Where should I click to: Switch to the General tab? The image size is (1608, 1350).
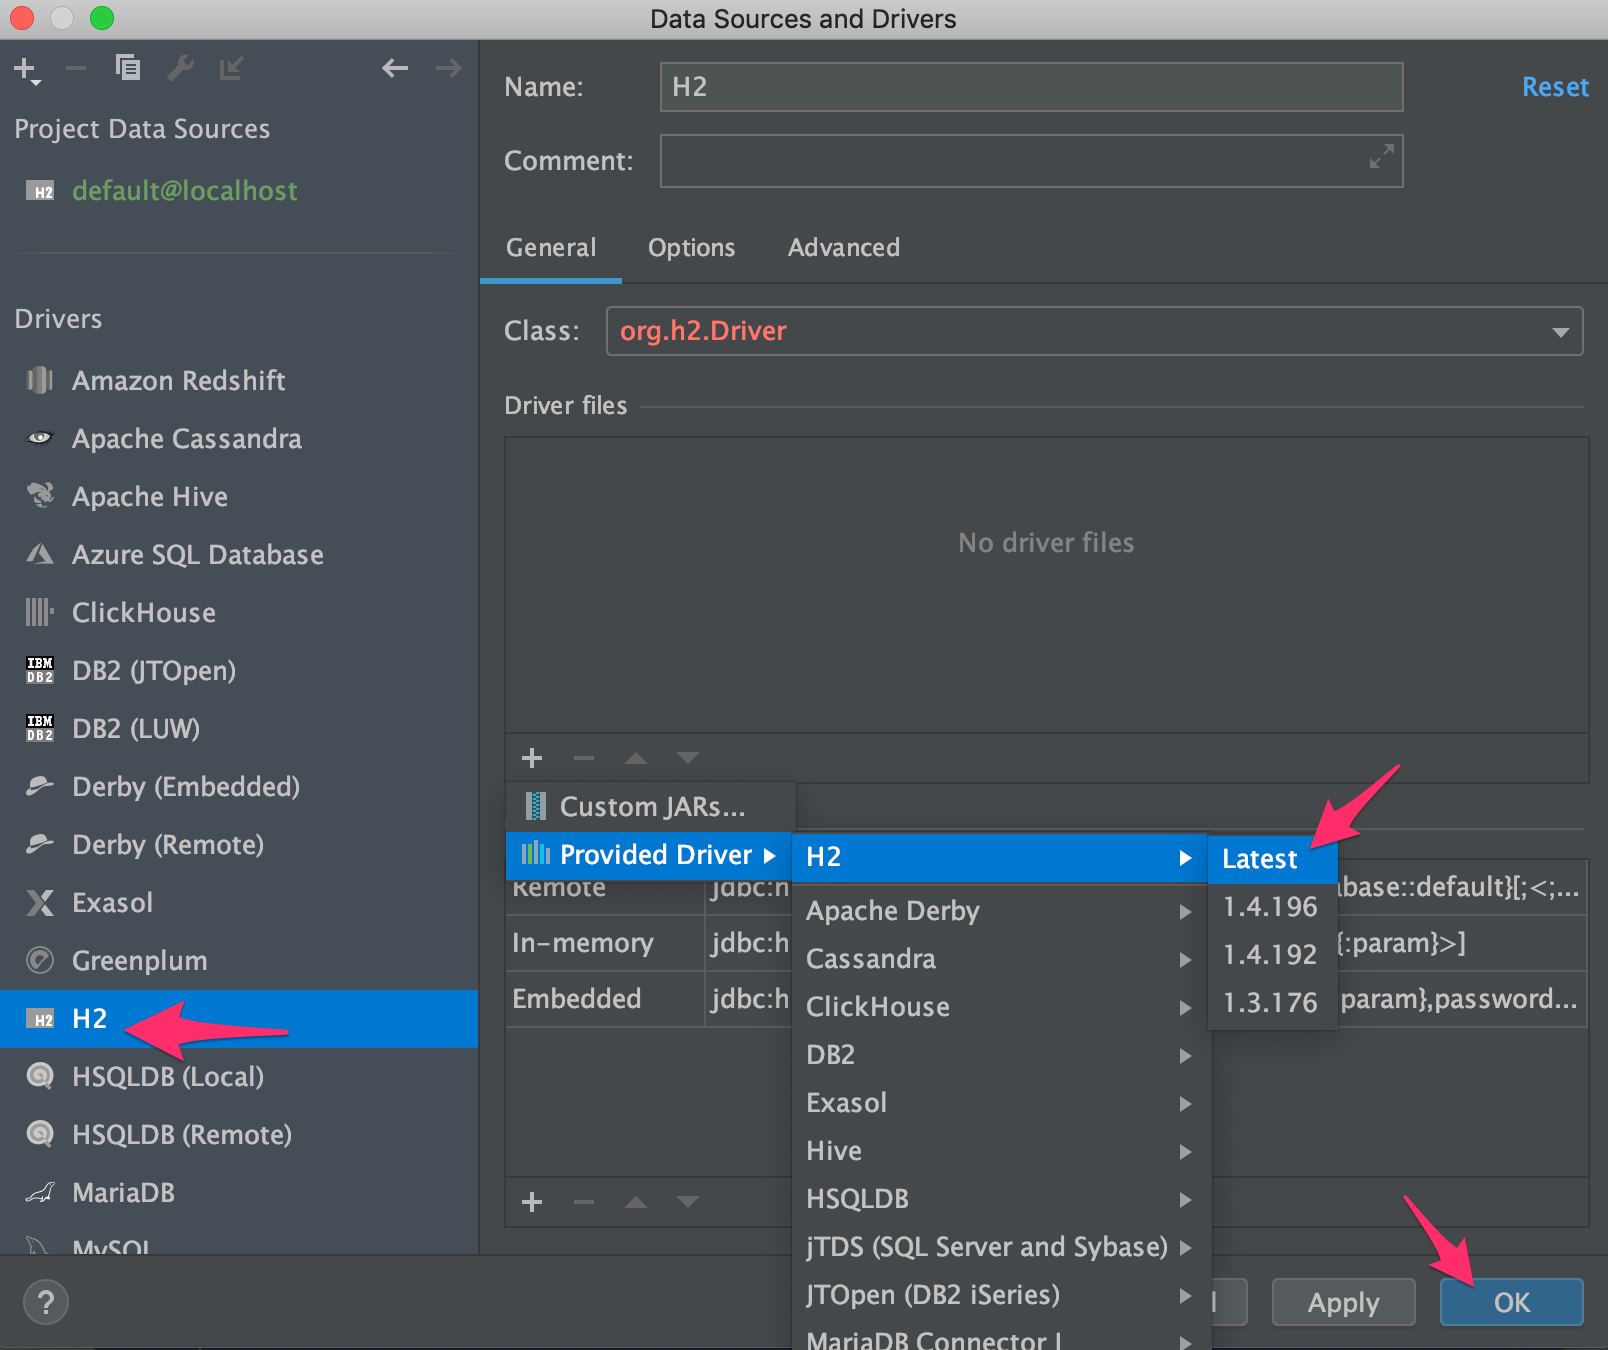click(x=551, y=247)
